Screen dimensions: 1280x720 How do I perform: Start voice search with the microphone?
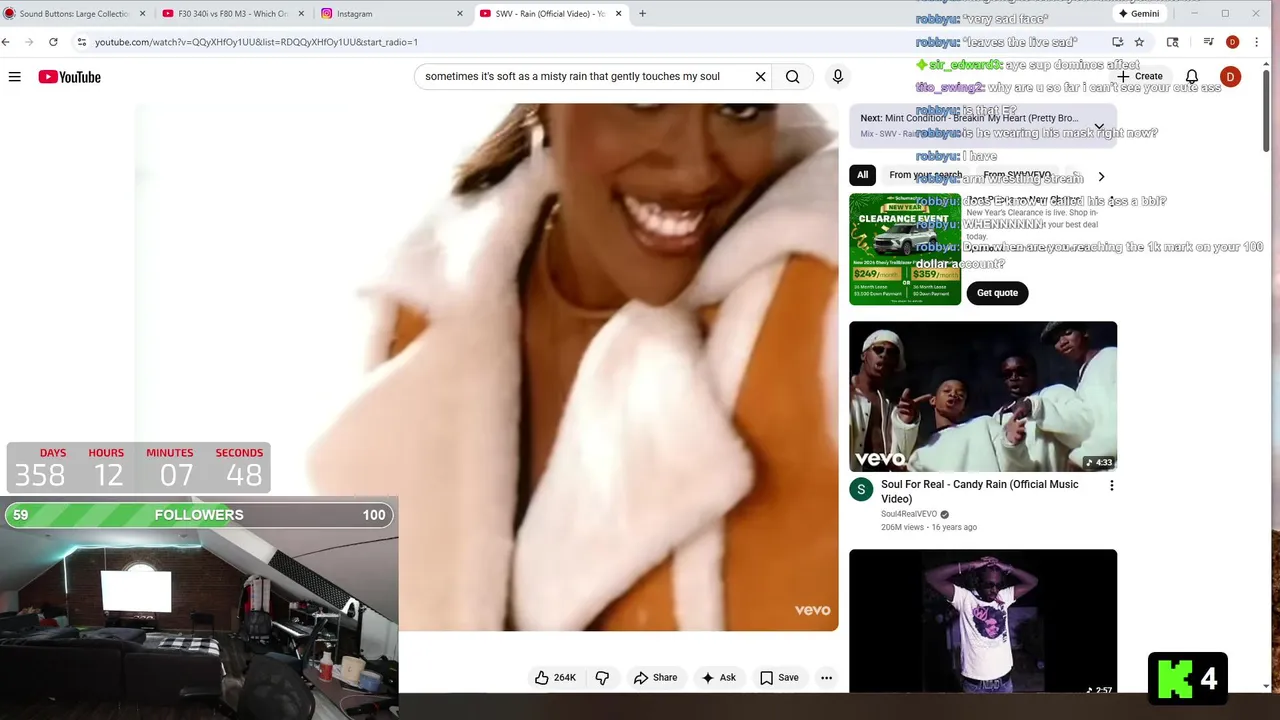click(x=838, y=77)
